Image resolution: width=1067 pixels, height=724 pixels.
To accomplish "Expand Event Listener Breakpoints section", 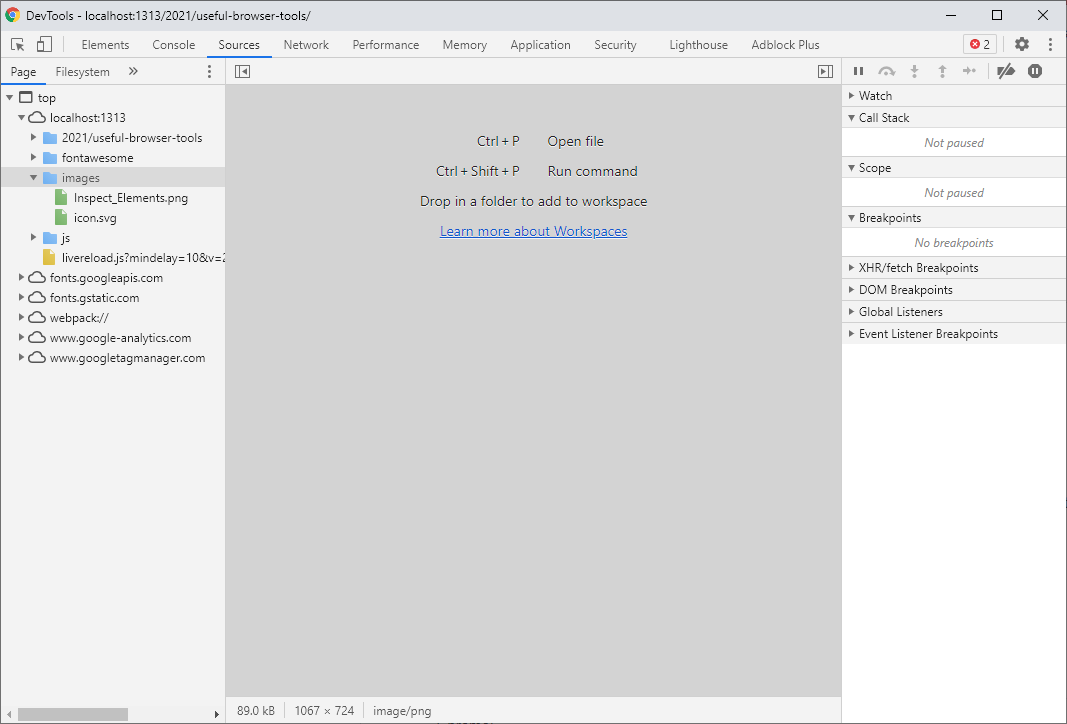I will point(851,333).
